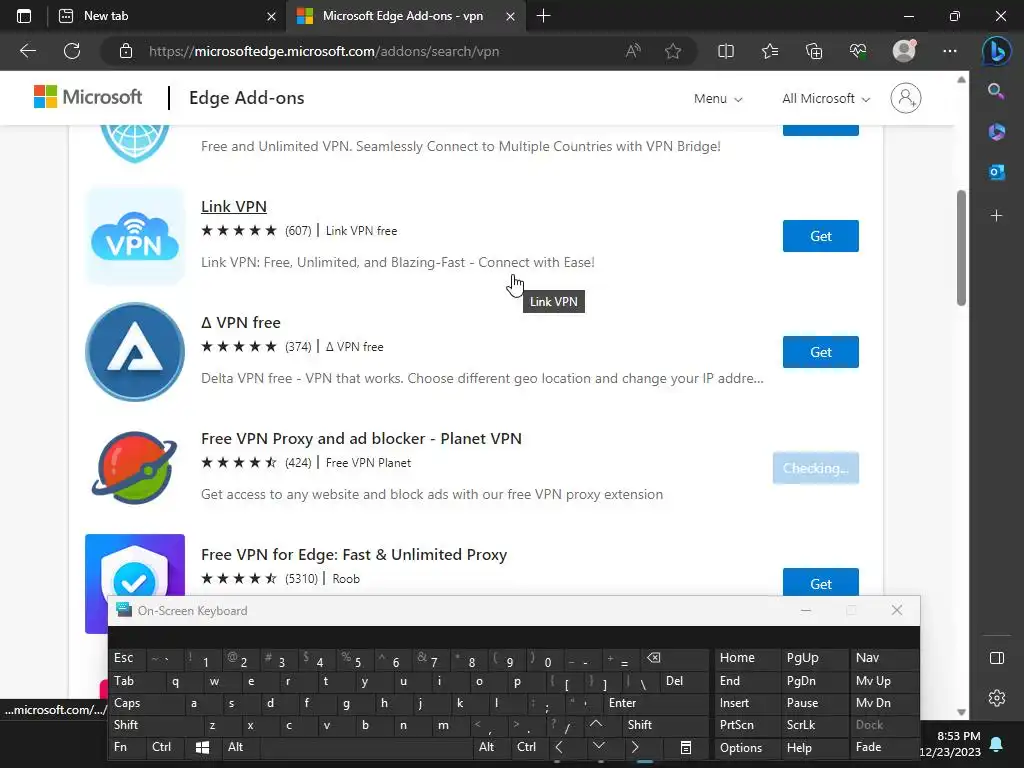Open the Read aloud icon in address bar
Viewport: 1024px width, 768px height.
tap(633, 51)
